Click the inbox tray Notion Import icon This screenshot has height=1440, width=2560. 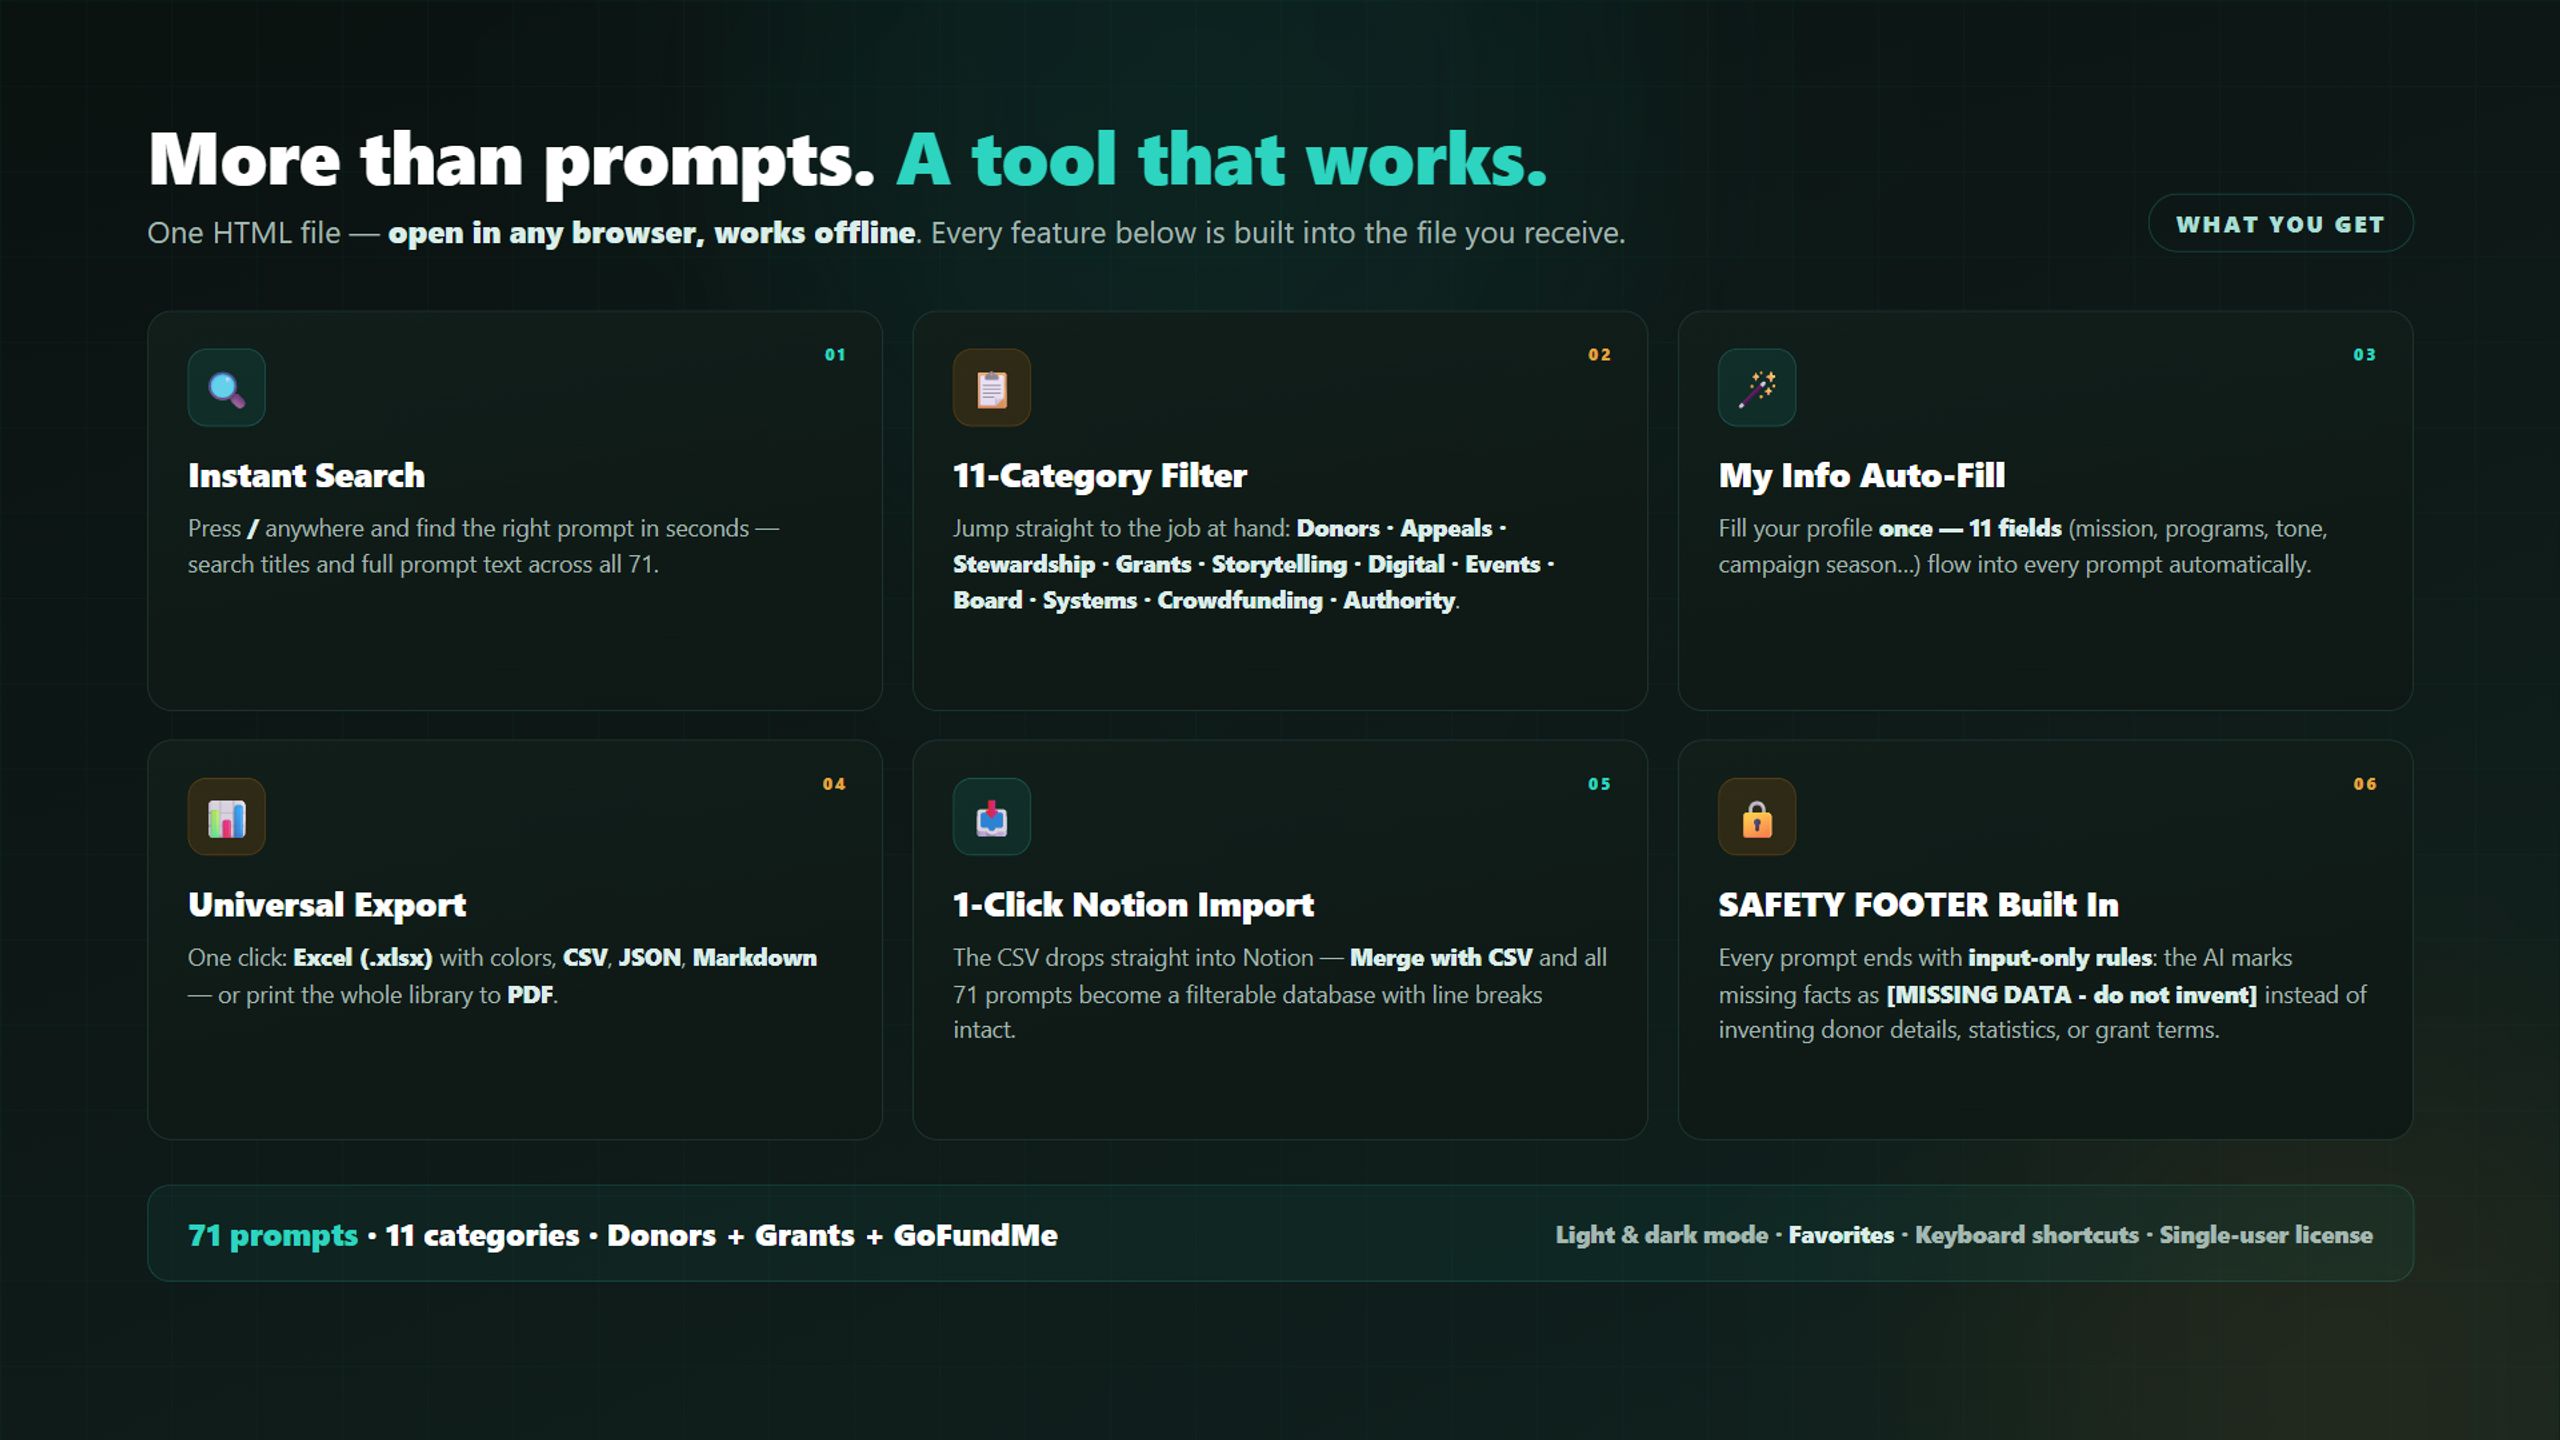(991, 817)
